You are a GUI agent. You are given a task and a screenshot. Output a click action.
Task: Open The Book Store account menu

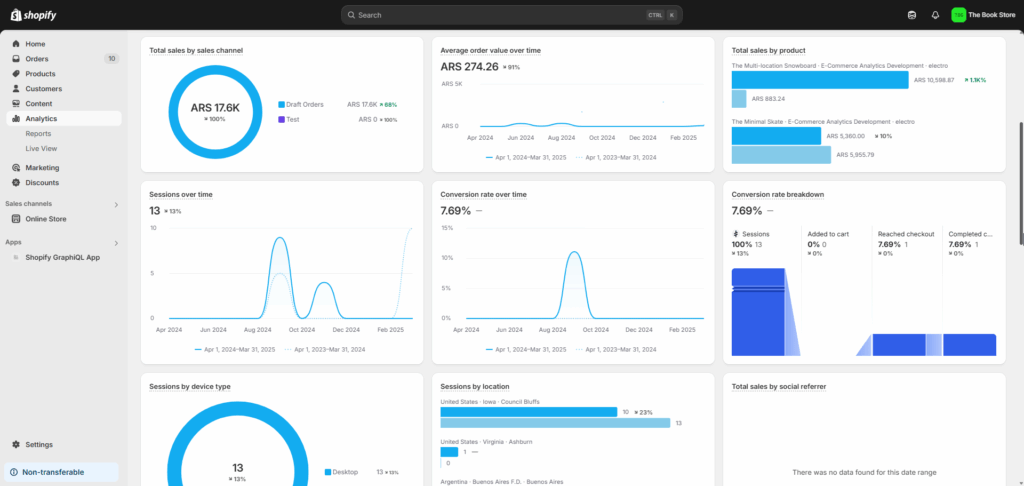click(983, 15)
